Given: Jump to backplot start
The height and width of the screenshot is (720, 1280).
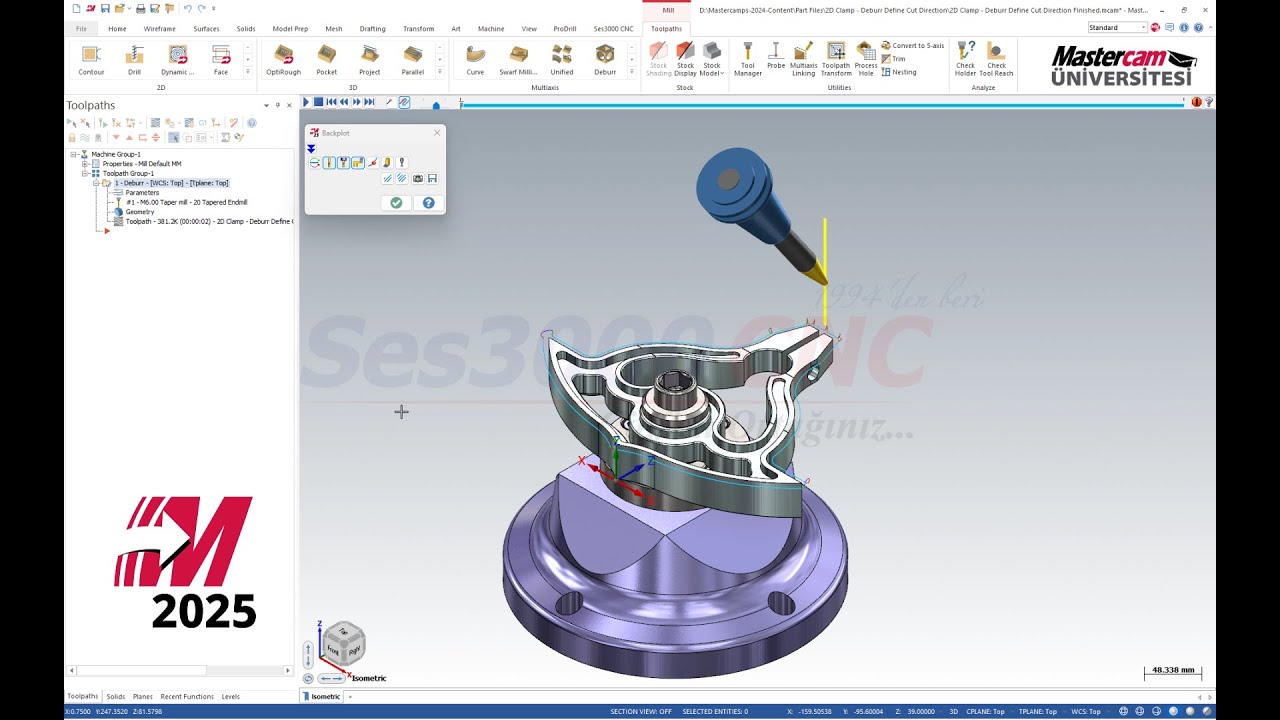Looking at the screenshot, I should (x=331, y=102).
